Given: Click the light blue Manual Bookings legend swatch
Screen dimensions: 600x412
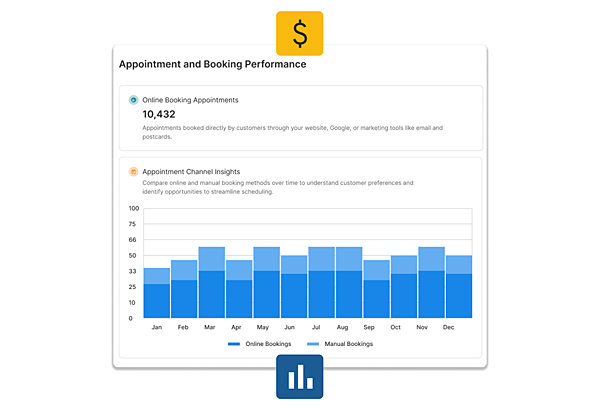Looking at the screenshot, I should (313, 344).
